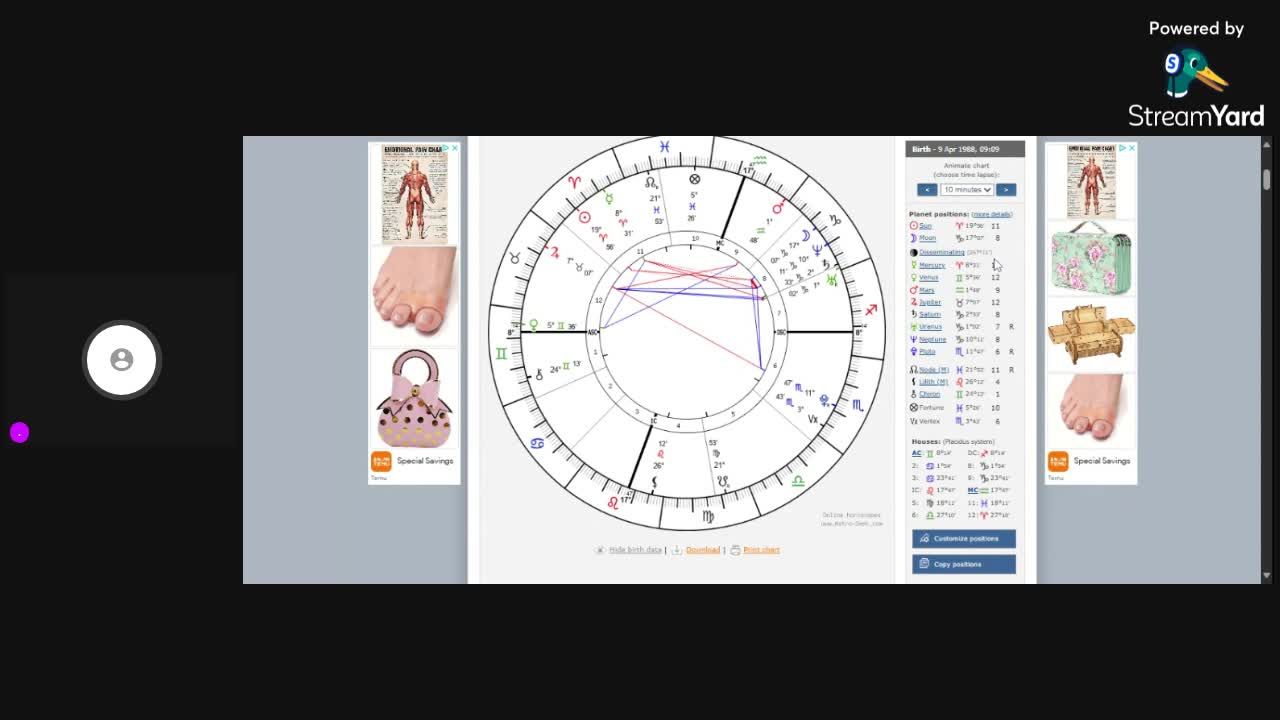The height and width of the screenshot is (720, 1280).
Task: Open the 10 minutes time-lapse dropdown
Action: click(x=966, y=189)
